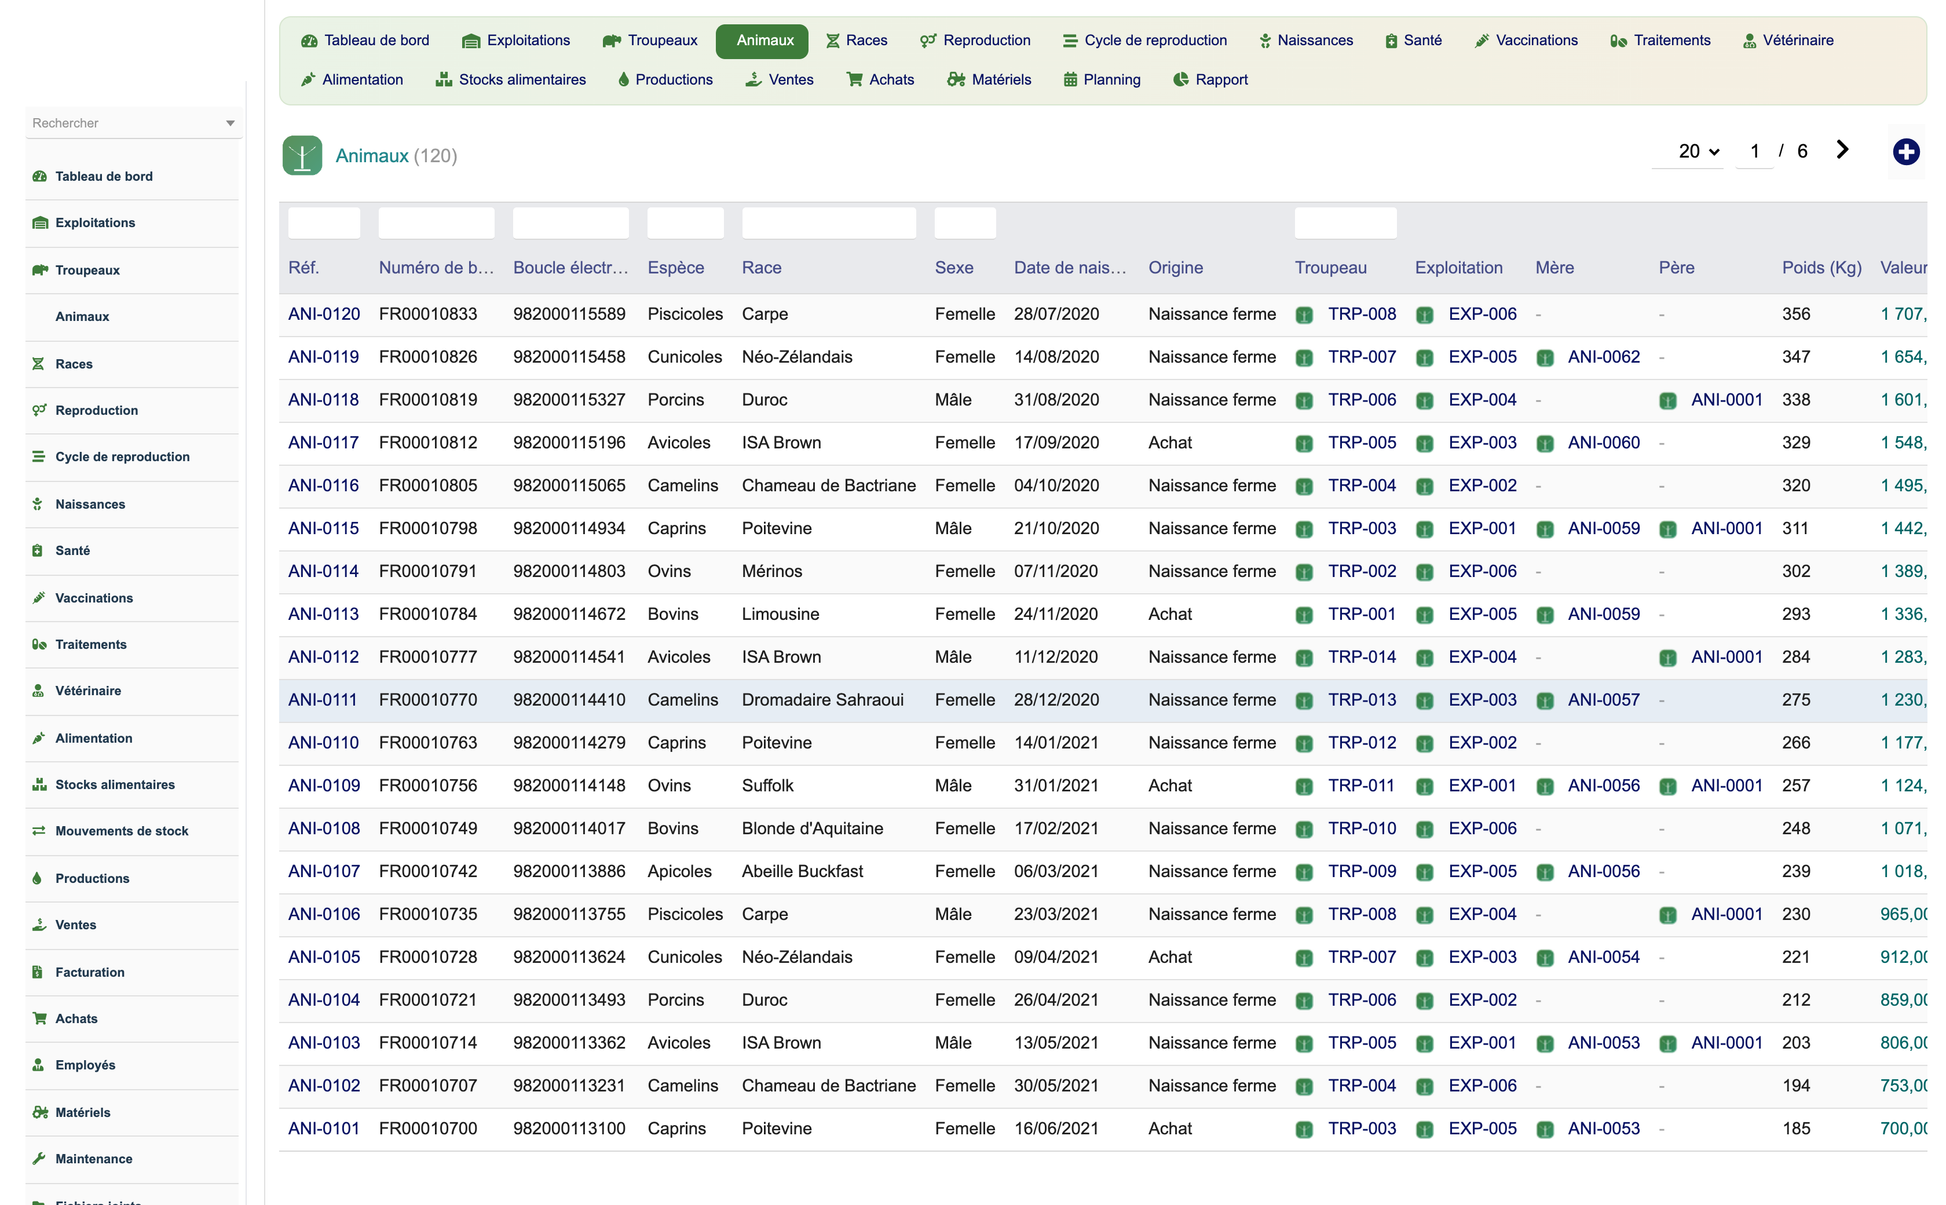
Task: Click the Planning calendar icon in top menu
Action: click(1070, 79)
